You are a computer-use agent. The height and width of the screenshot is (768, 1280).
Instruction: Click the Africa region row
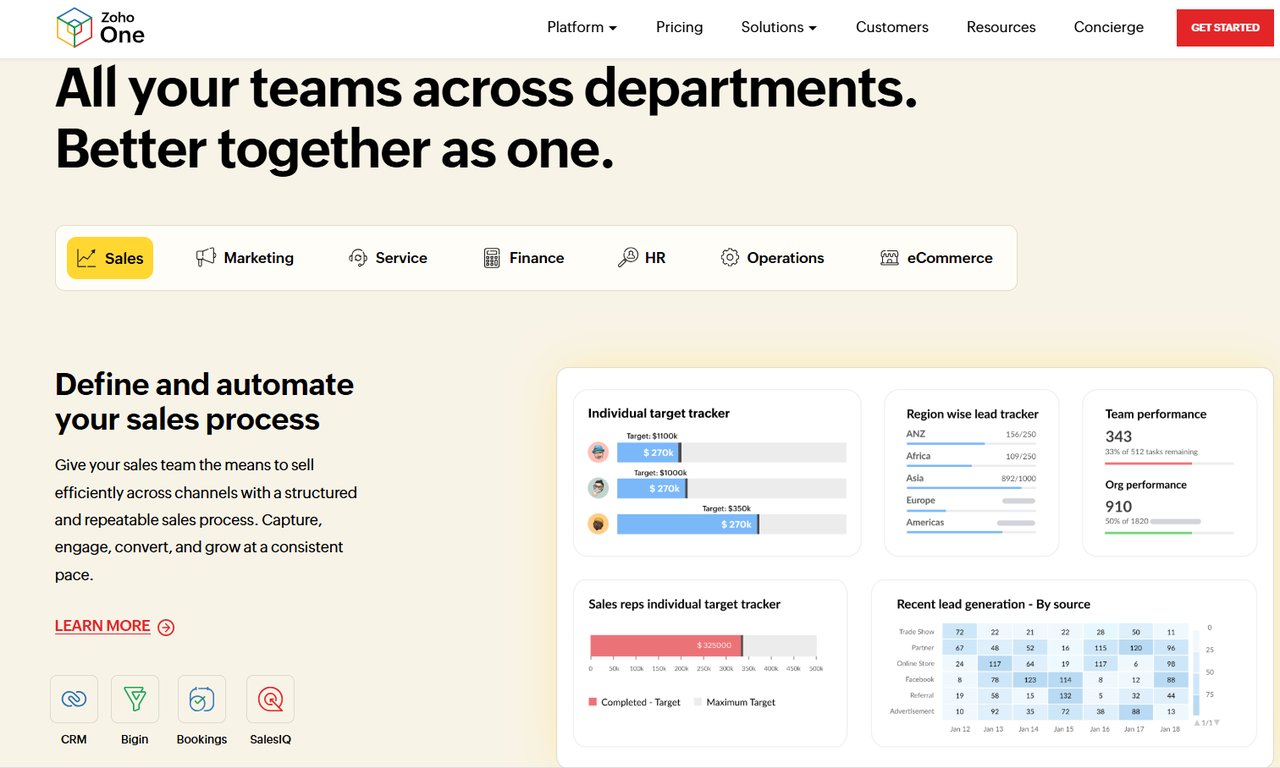click(971, 459)
